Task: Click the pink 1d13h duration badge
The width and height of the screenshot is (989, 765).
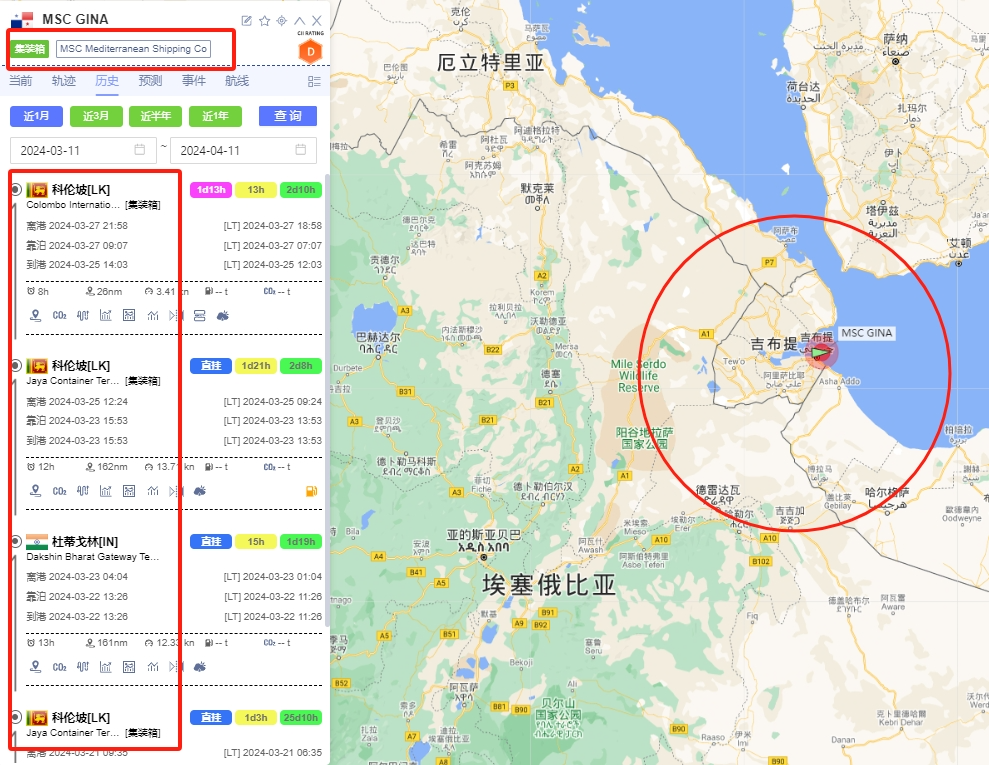Action: 211,190
